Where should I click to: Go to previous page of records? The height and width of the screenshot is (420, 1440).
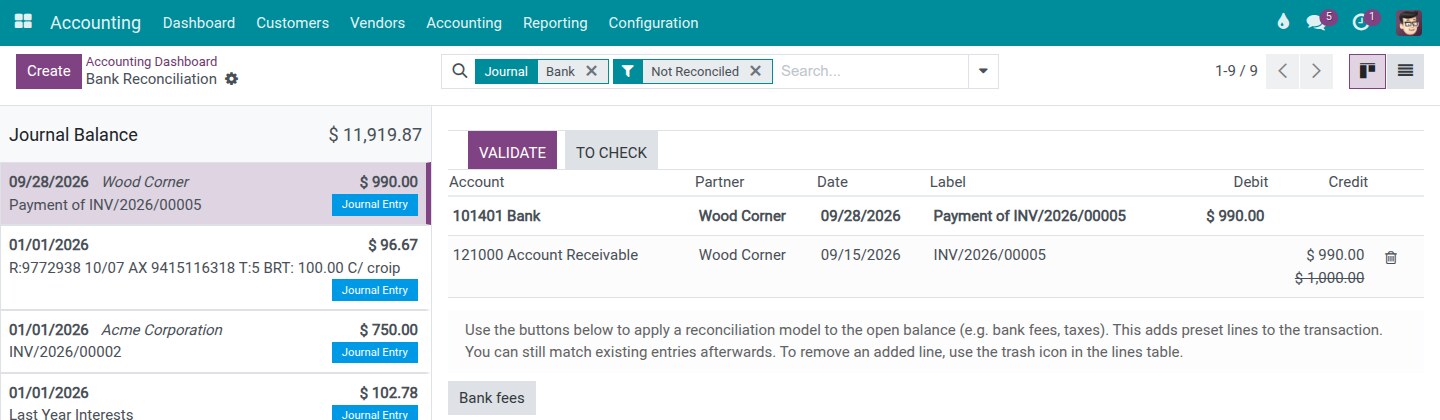1282,71
